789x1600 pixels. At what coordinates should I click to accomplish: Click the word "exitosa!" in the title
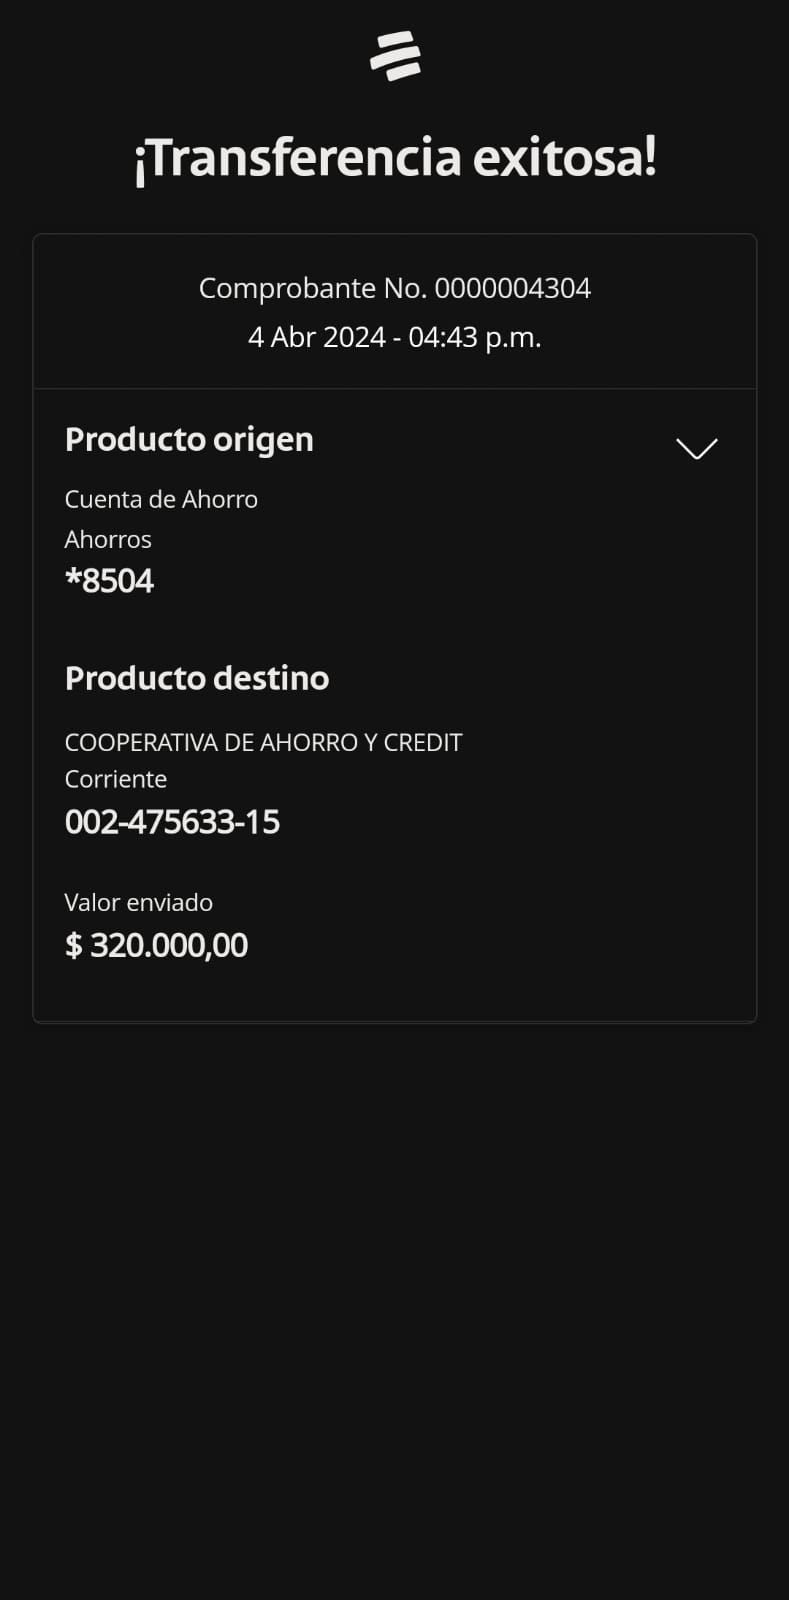564,158
